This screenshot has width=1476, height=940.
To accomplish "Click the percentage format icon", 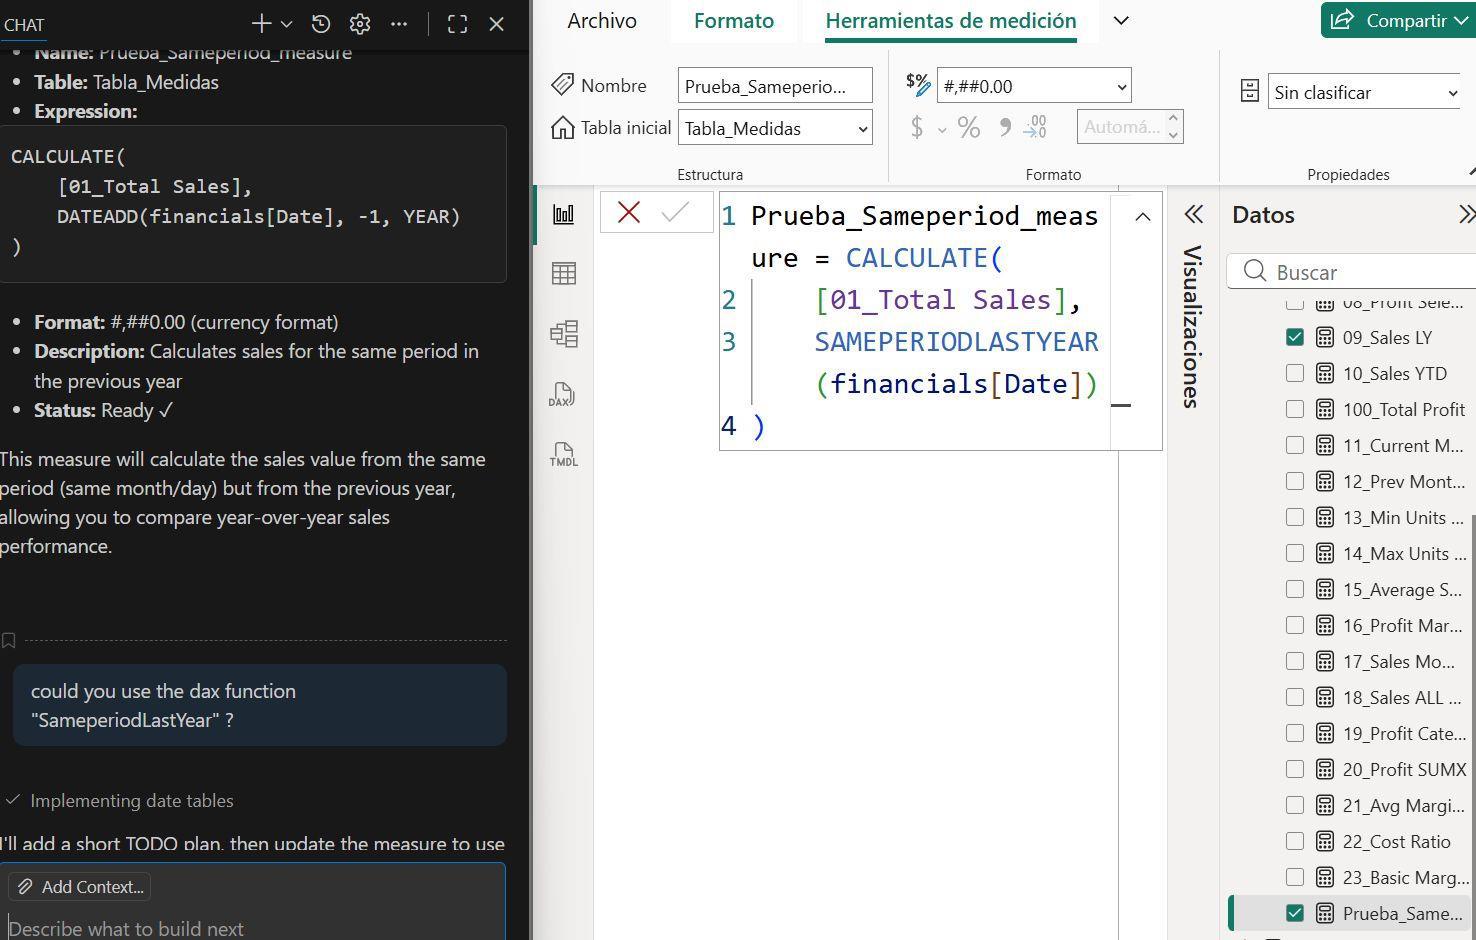I will (x=968, y=127).
